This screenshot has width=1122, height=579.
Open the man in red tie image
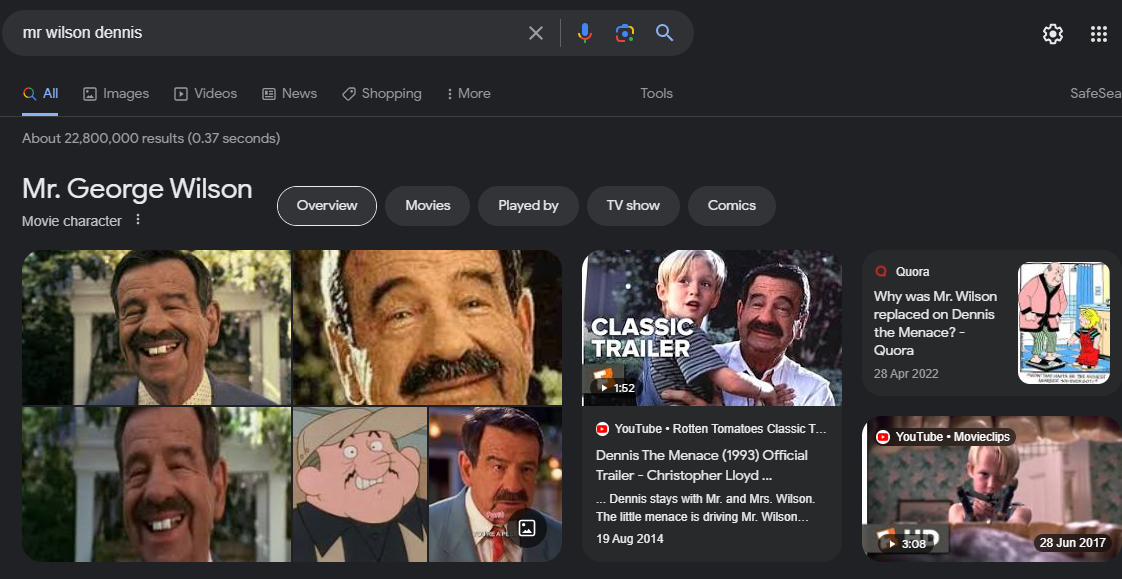pyautogui.click(x=495, y=485)
